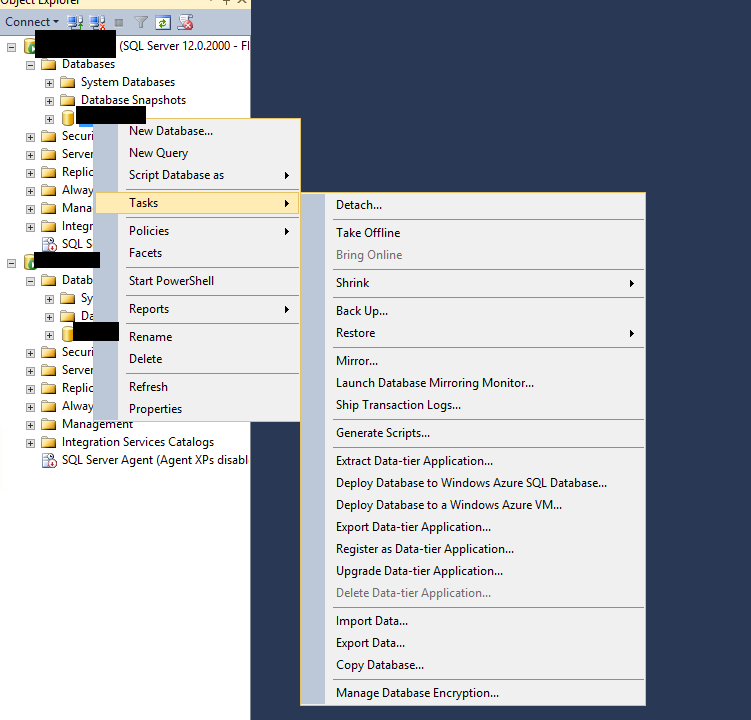The width and height of the screenshot is (751, 720).
Task: Open database Properties from context menu
Action: tap(197, 409)
